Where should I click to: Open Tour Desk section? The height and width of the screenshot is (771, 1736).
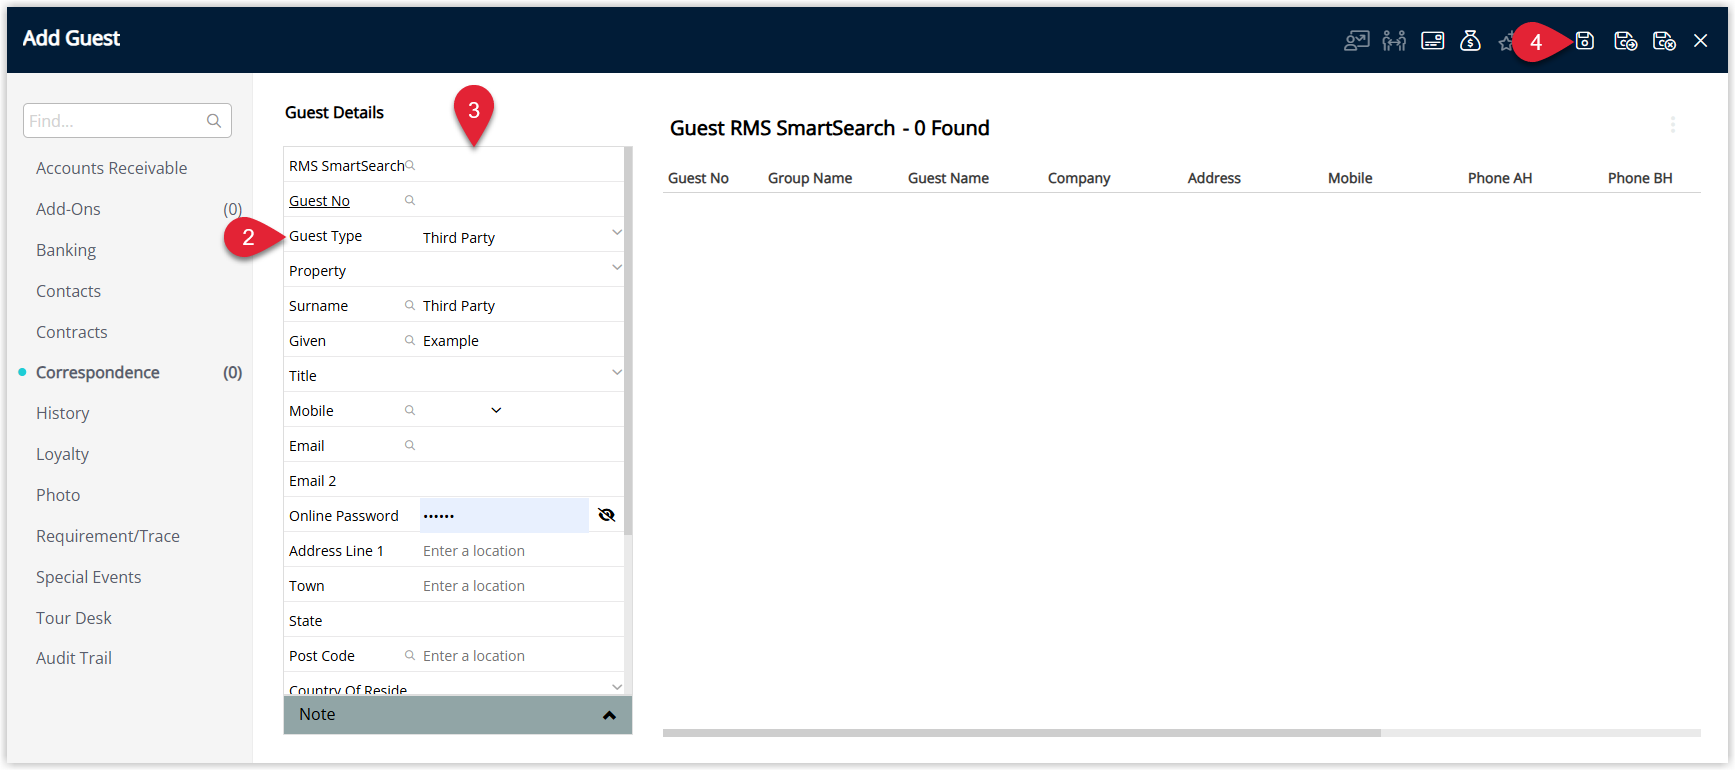(x=74, y=618)
